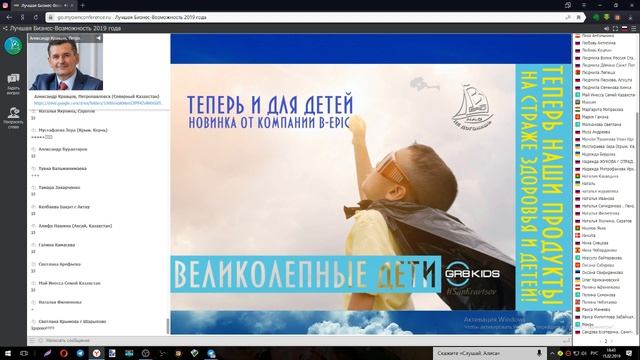Open browser menu with three lines icon
640x360 pixels.
584,5
